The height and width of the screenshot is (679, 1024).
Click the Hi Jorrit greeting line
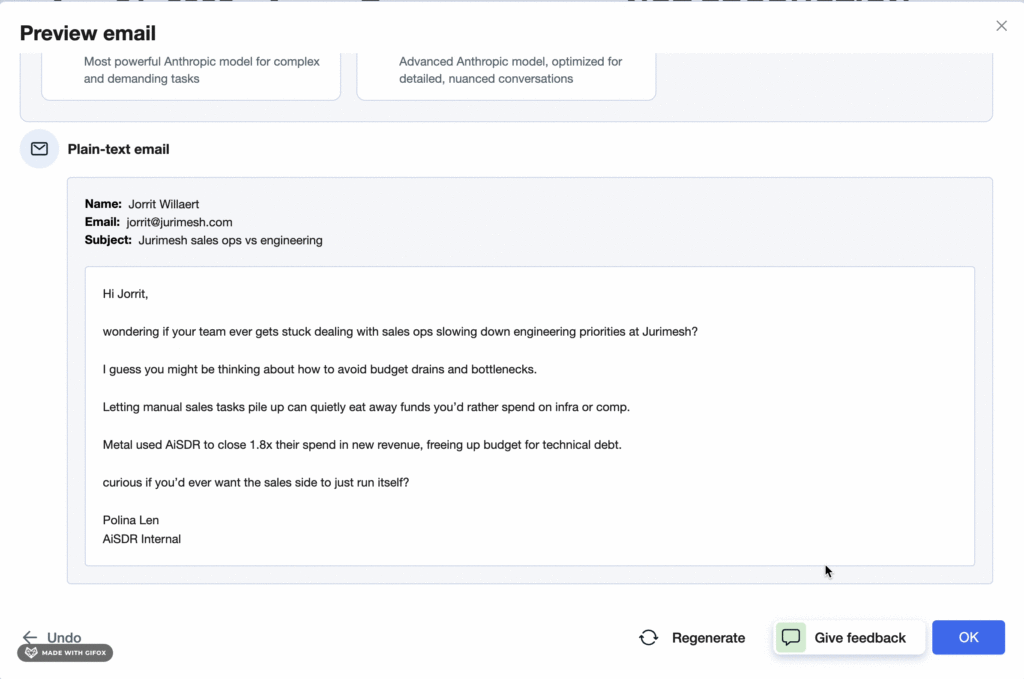point(125,294)
